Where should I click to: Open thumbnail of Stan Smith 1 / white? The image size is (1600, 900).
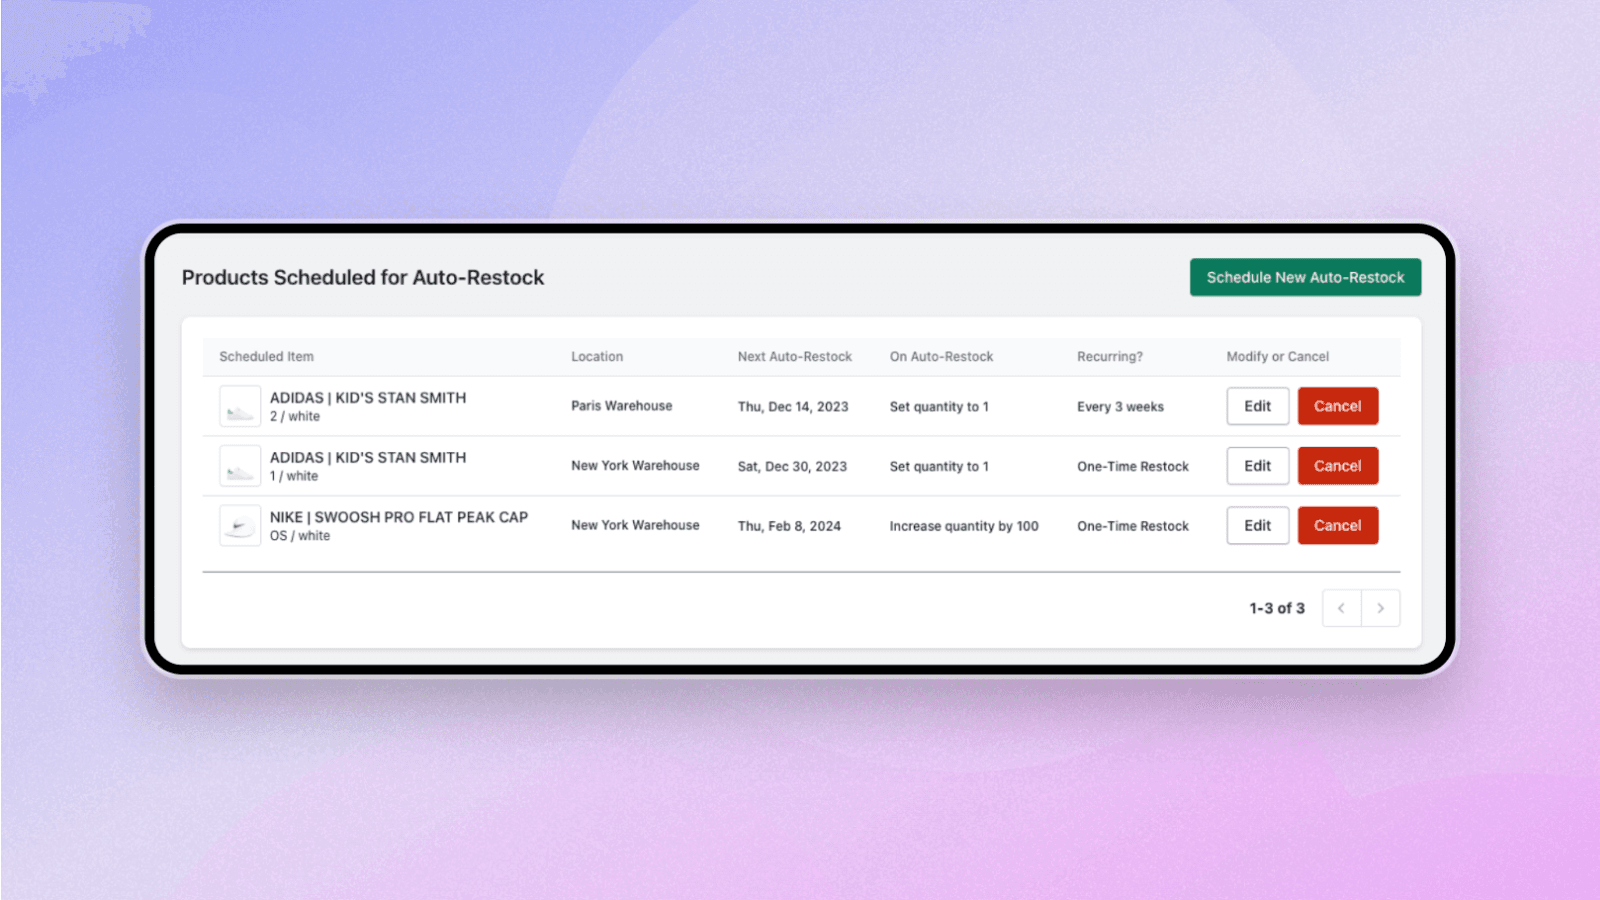(x=240, y=466)
